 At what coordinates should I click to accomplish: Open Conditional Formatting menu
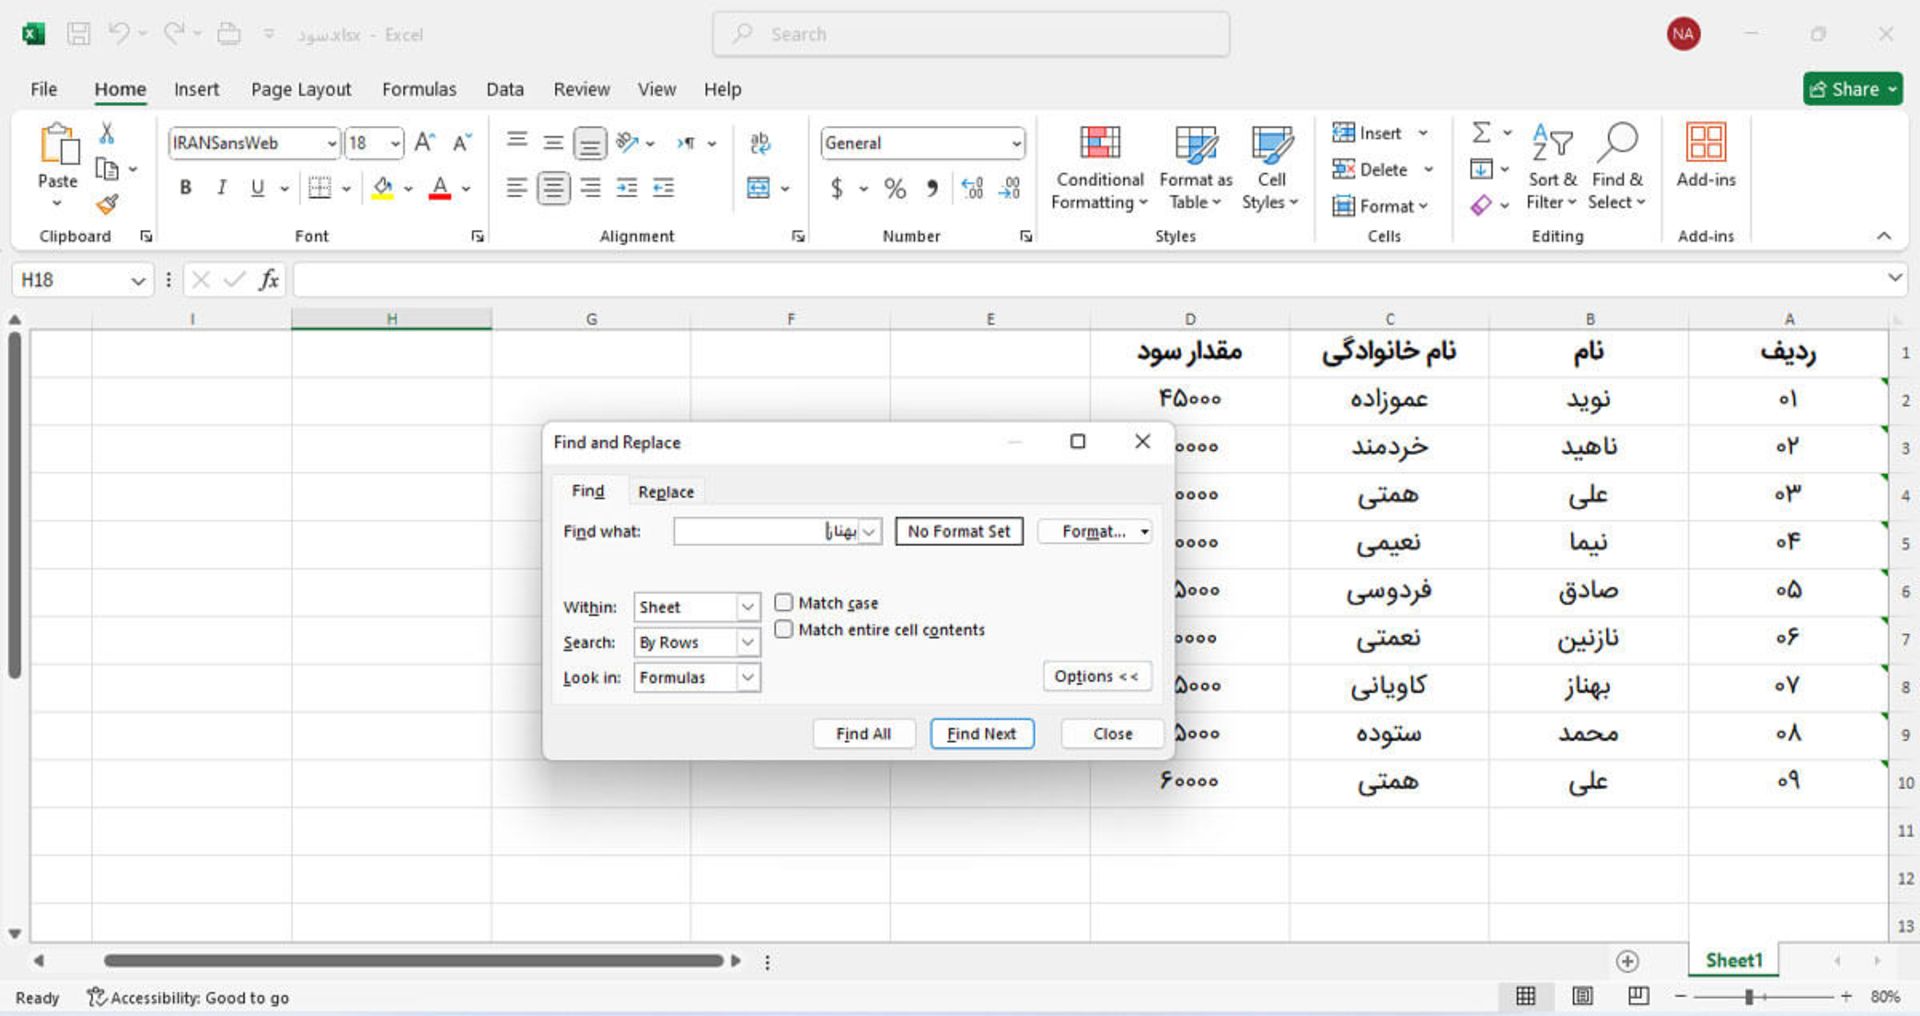pos(1099,168)
